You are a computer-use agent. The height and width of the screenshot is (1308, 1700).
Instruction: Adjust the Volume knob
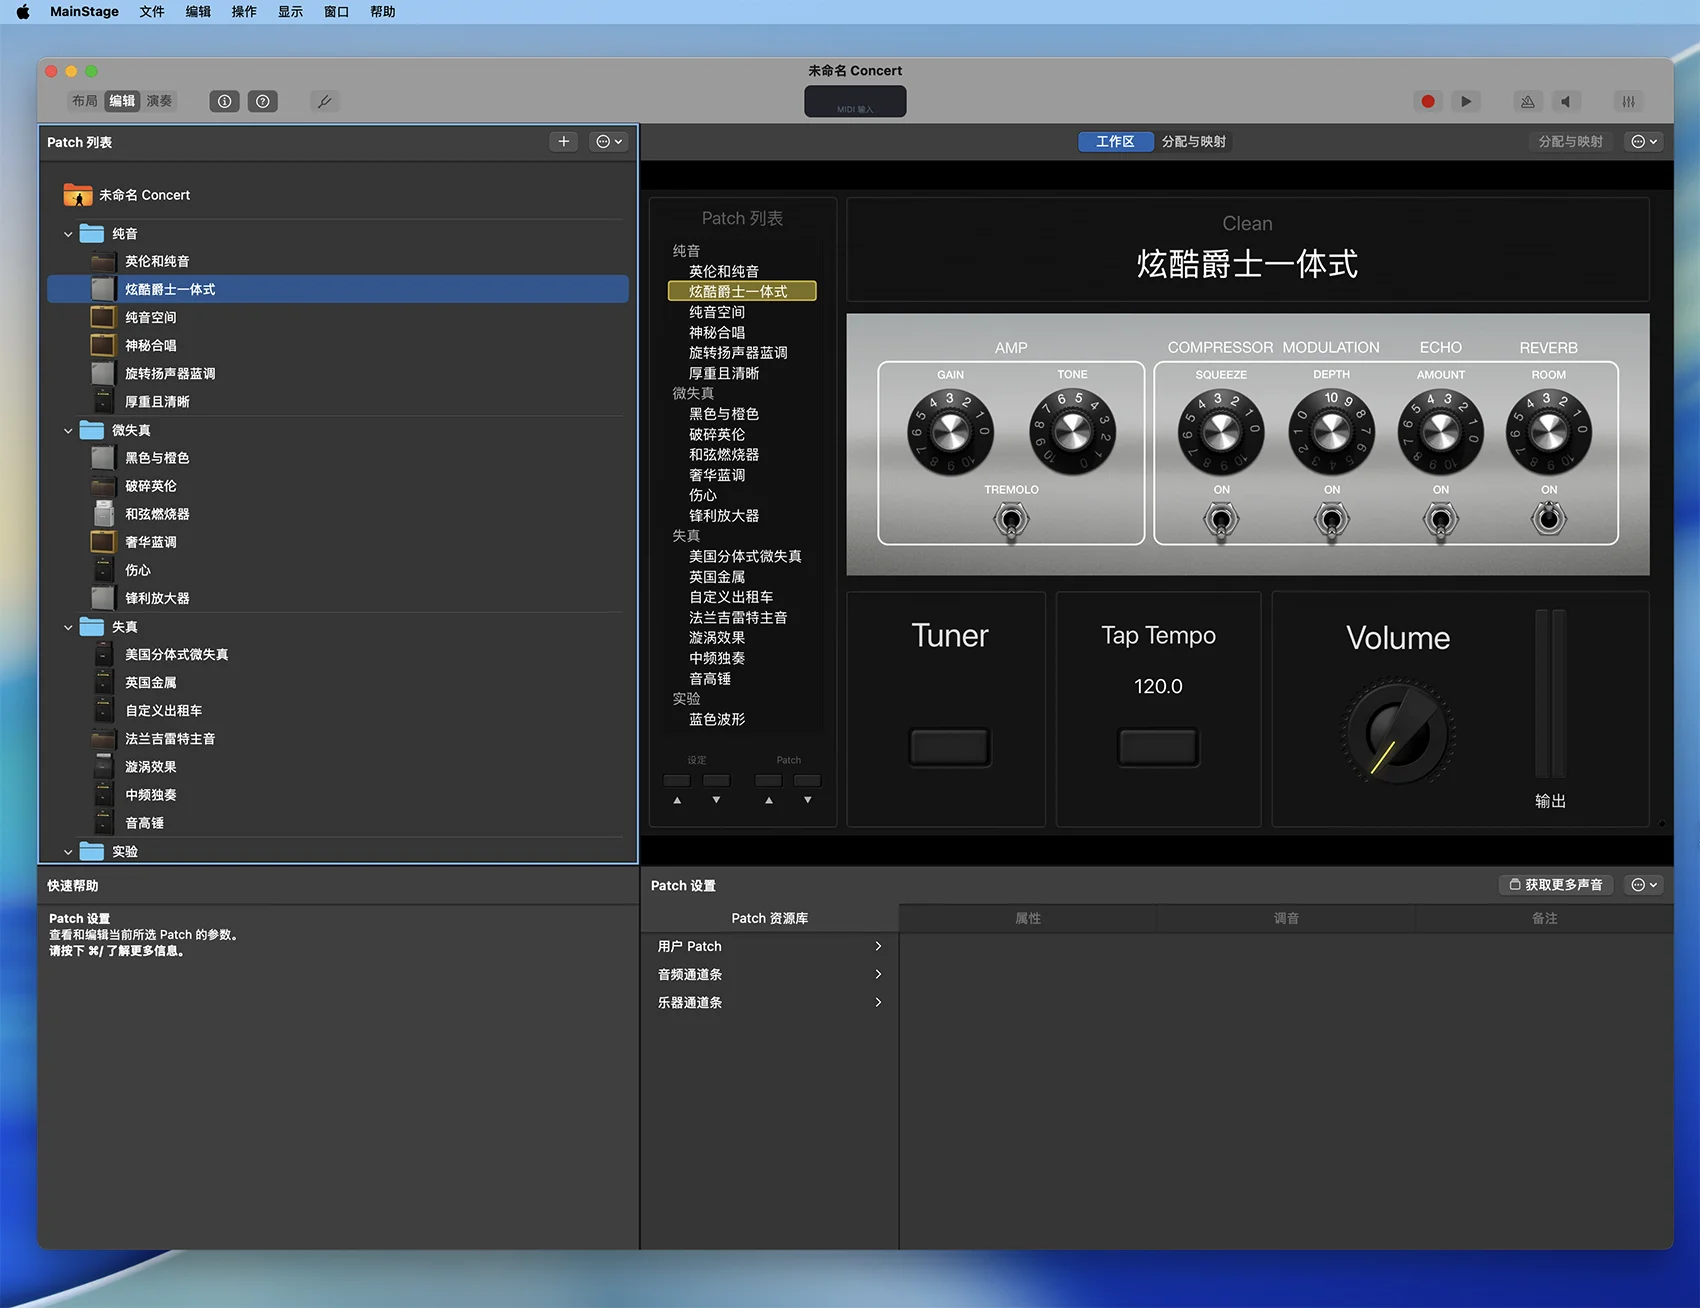click(x=1397, y=734)
